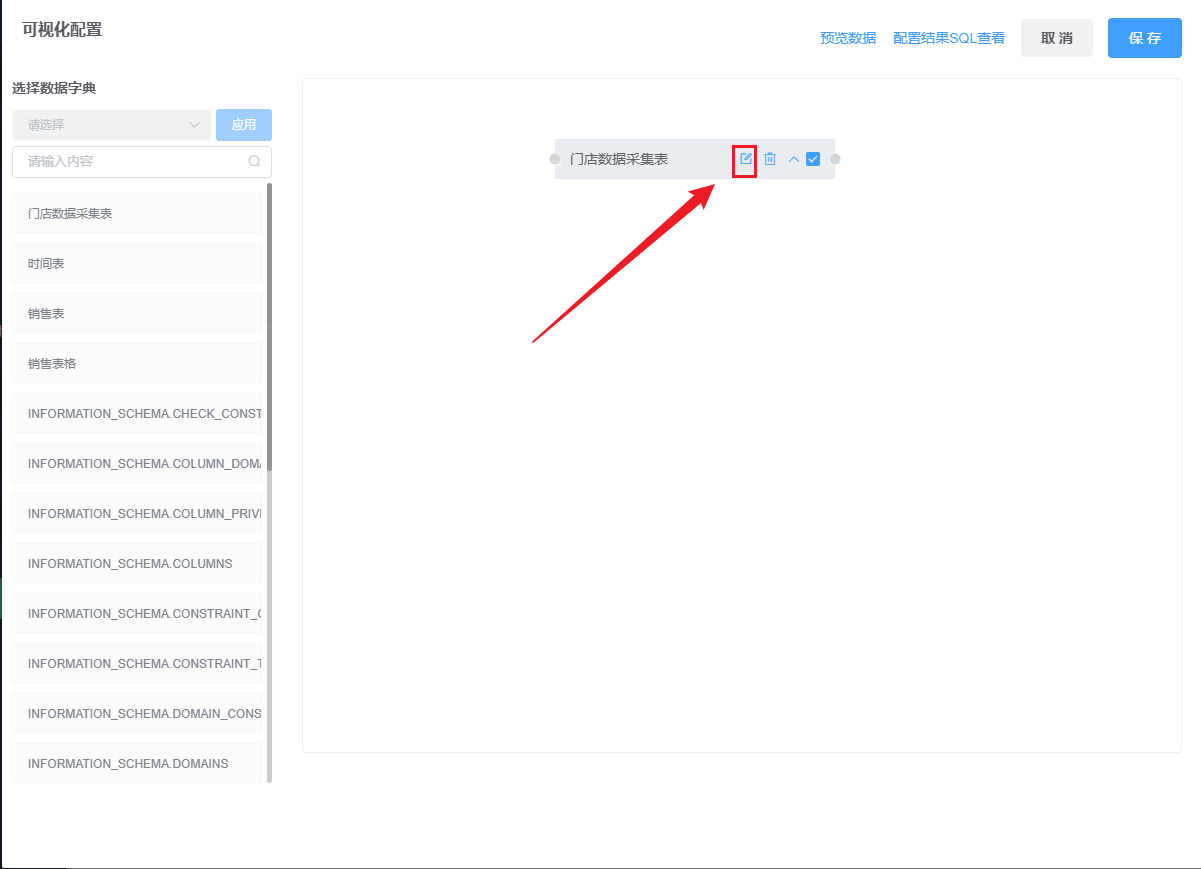
Task: Click the search magnifier icon in the filter box
Action: [x=254, y=161]
